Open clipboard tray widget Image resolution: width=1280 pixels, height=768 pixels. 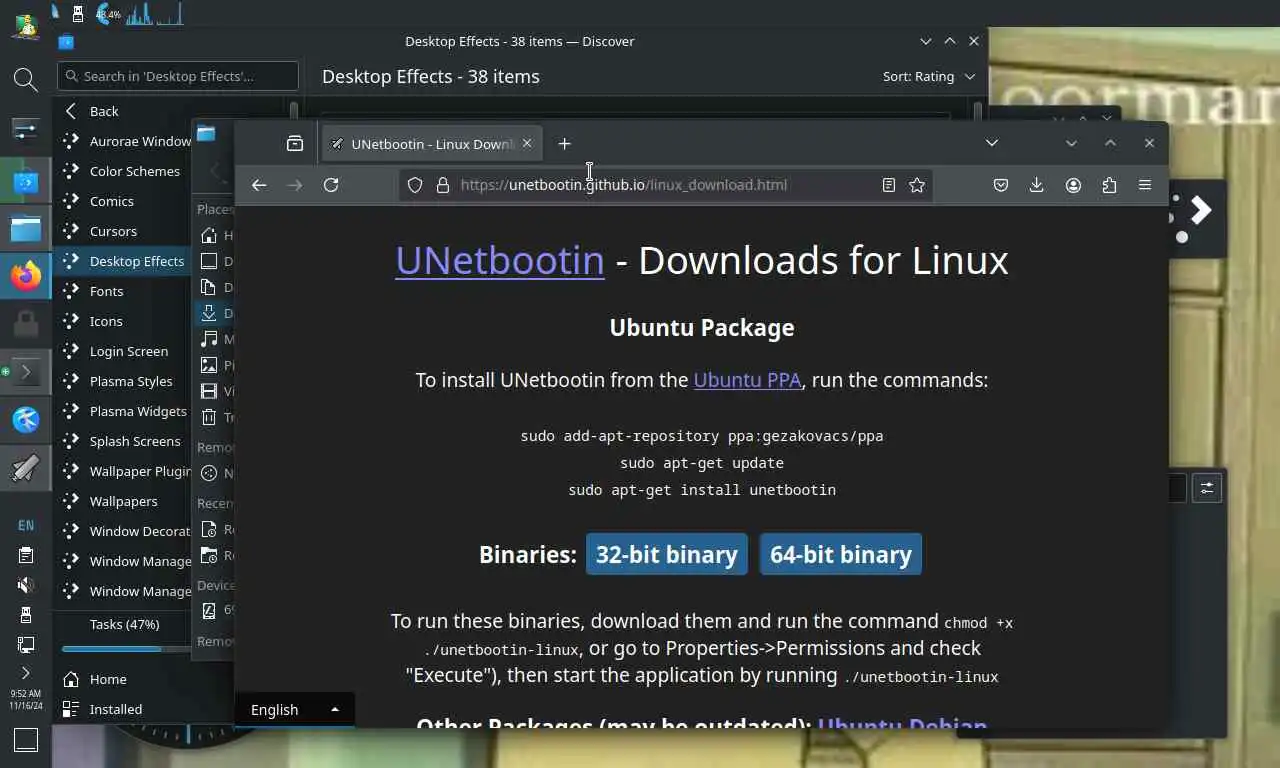pyautogui.click(x=26, y=555)
